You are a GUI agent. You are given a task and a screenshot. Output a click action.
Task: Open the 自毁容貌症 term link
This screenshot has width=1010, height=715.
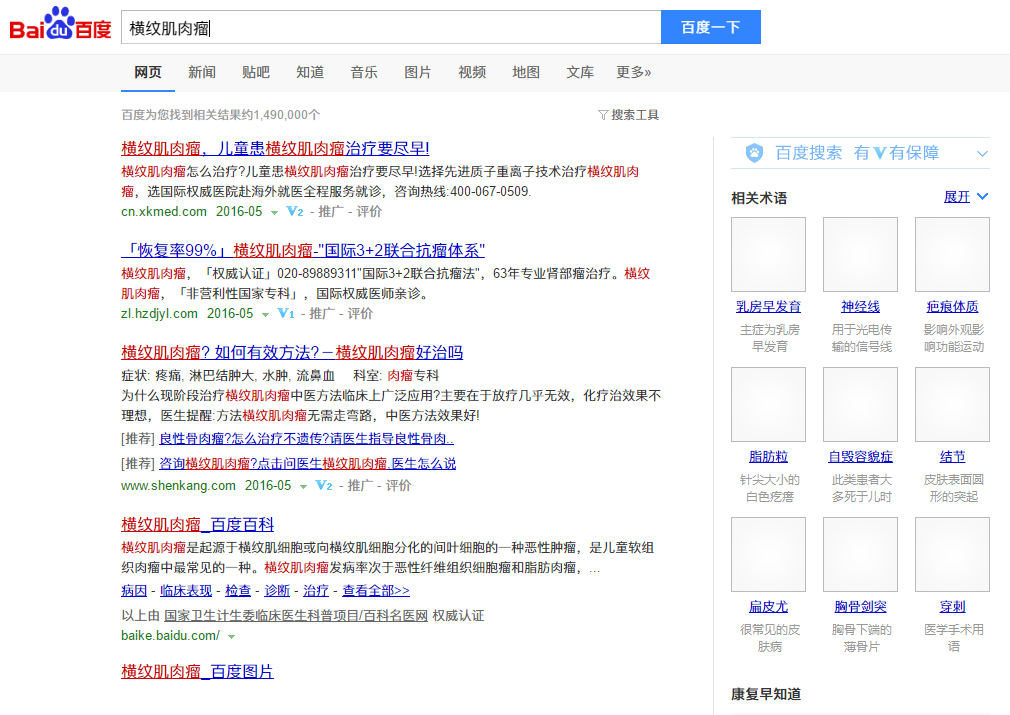[x=861, y=457]
